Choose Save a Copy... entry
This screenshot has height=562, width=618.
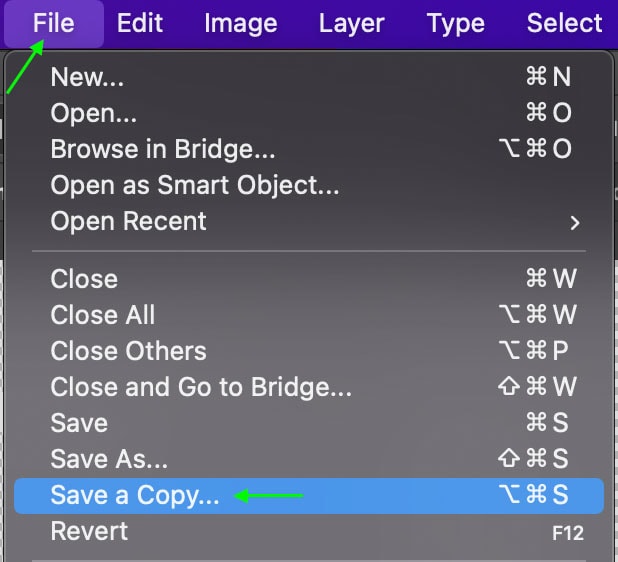[135, 495]
